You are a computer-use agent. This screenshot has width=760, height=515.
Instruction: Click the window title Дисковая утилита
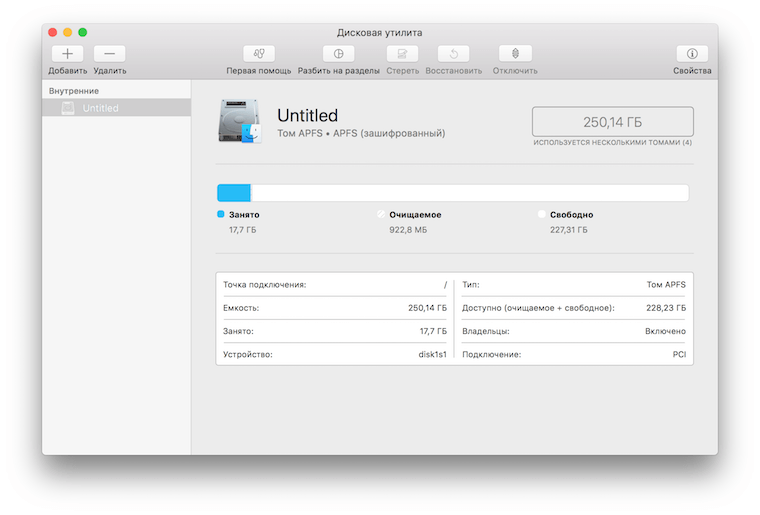point(379,32)
